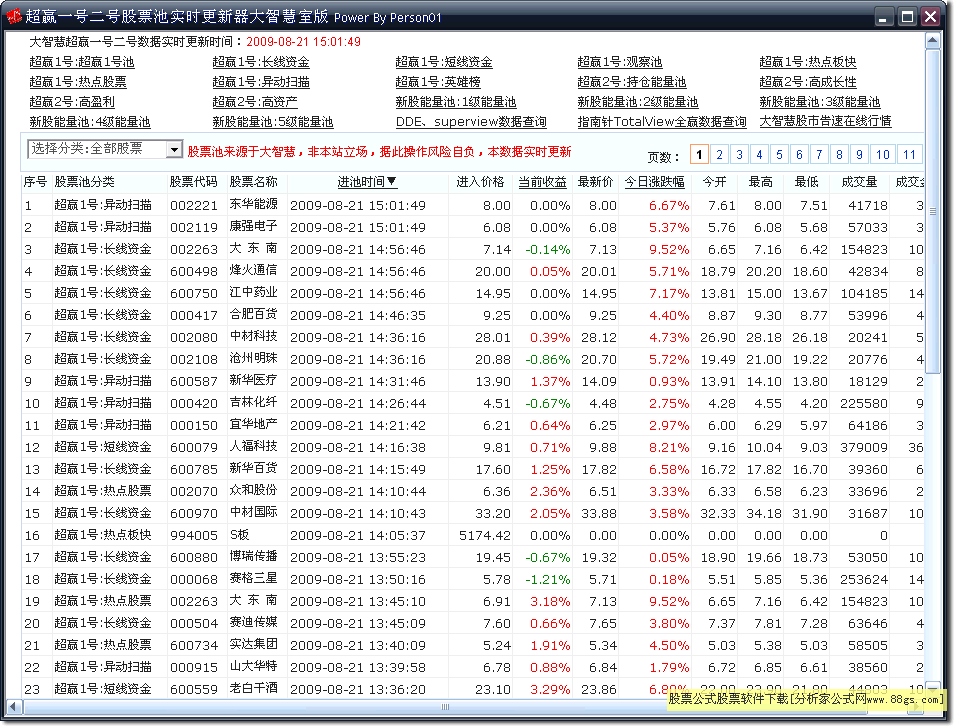Open the 超赢1号:长线资金 link
Screen dimensions: 957x728
261,62
